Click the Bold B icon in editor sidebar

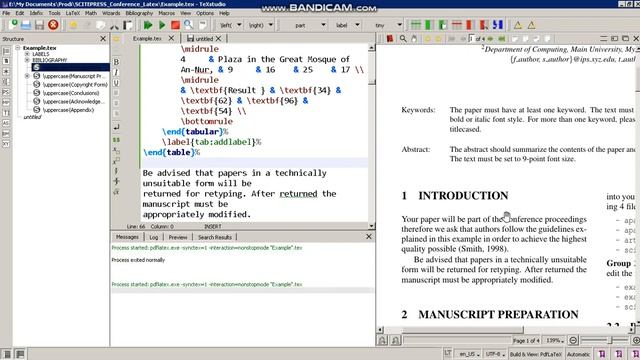(116, 62)
